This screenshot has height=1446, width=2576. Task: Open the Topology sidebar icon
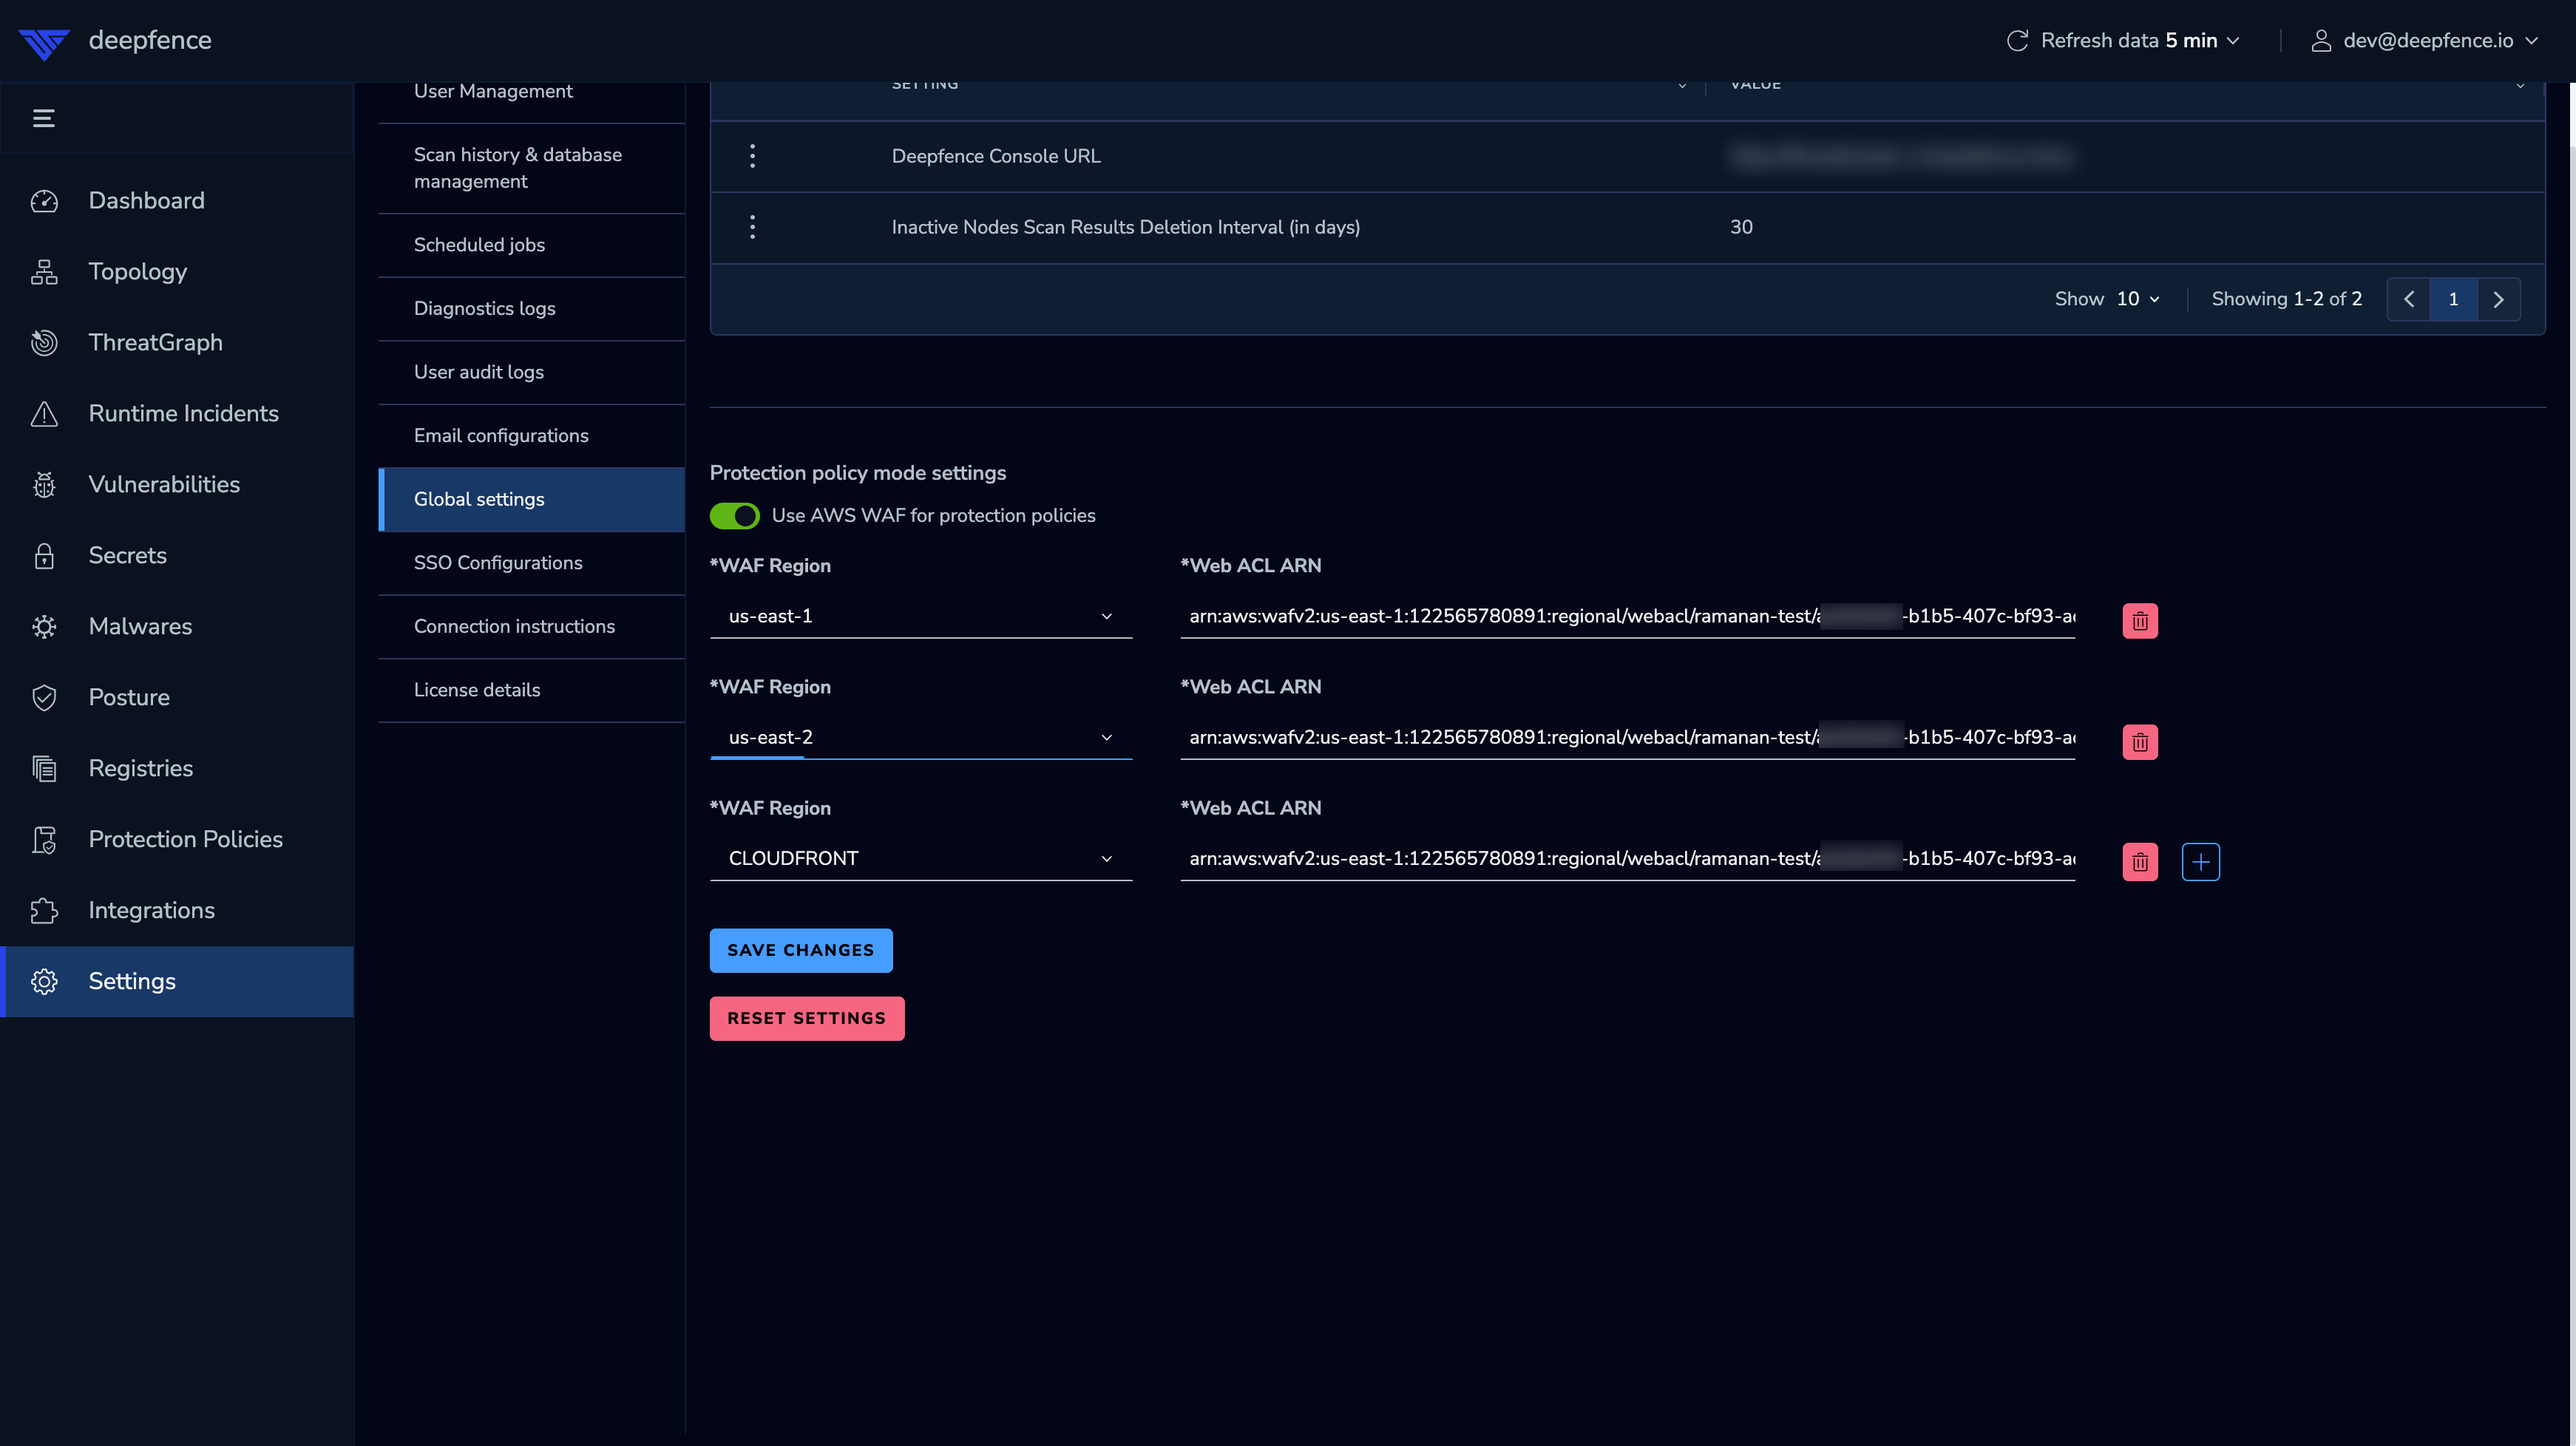44,271
